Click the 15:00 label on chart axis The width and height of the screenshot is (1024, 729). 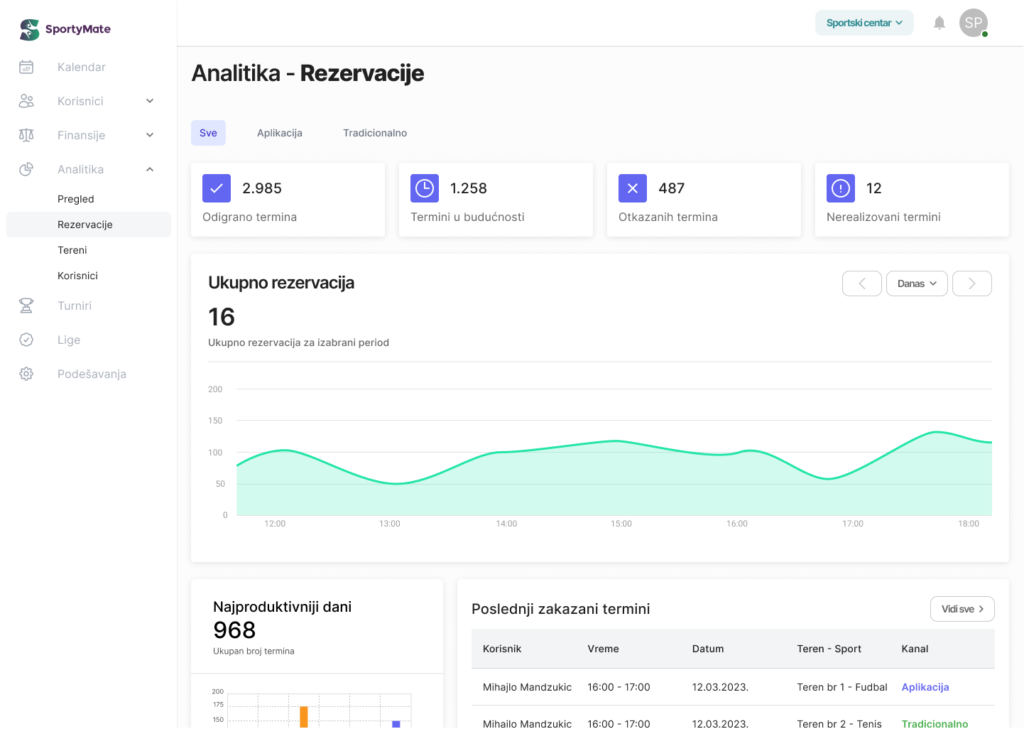pos(621,523)
